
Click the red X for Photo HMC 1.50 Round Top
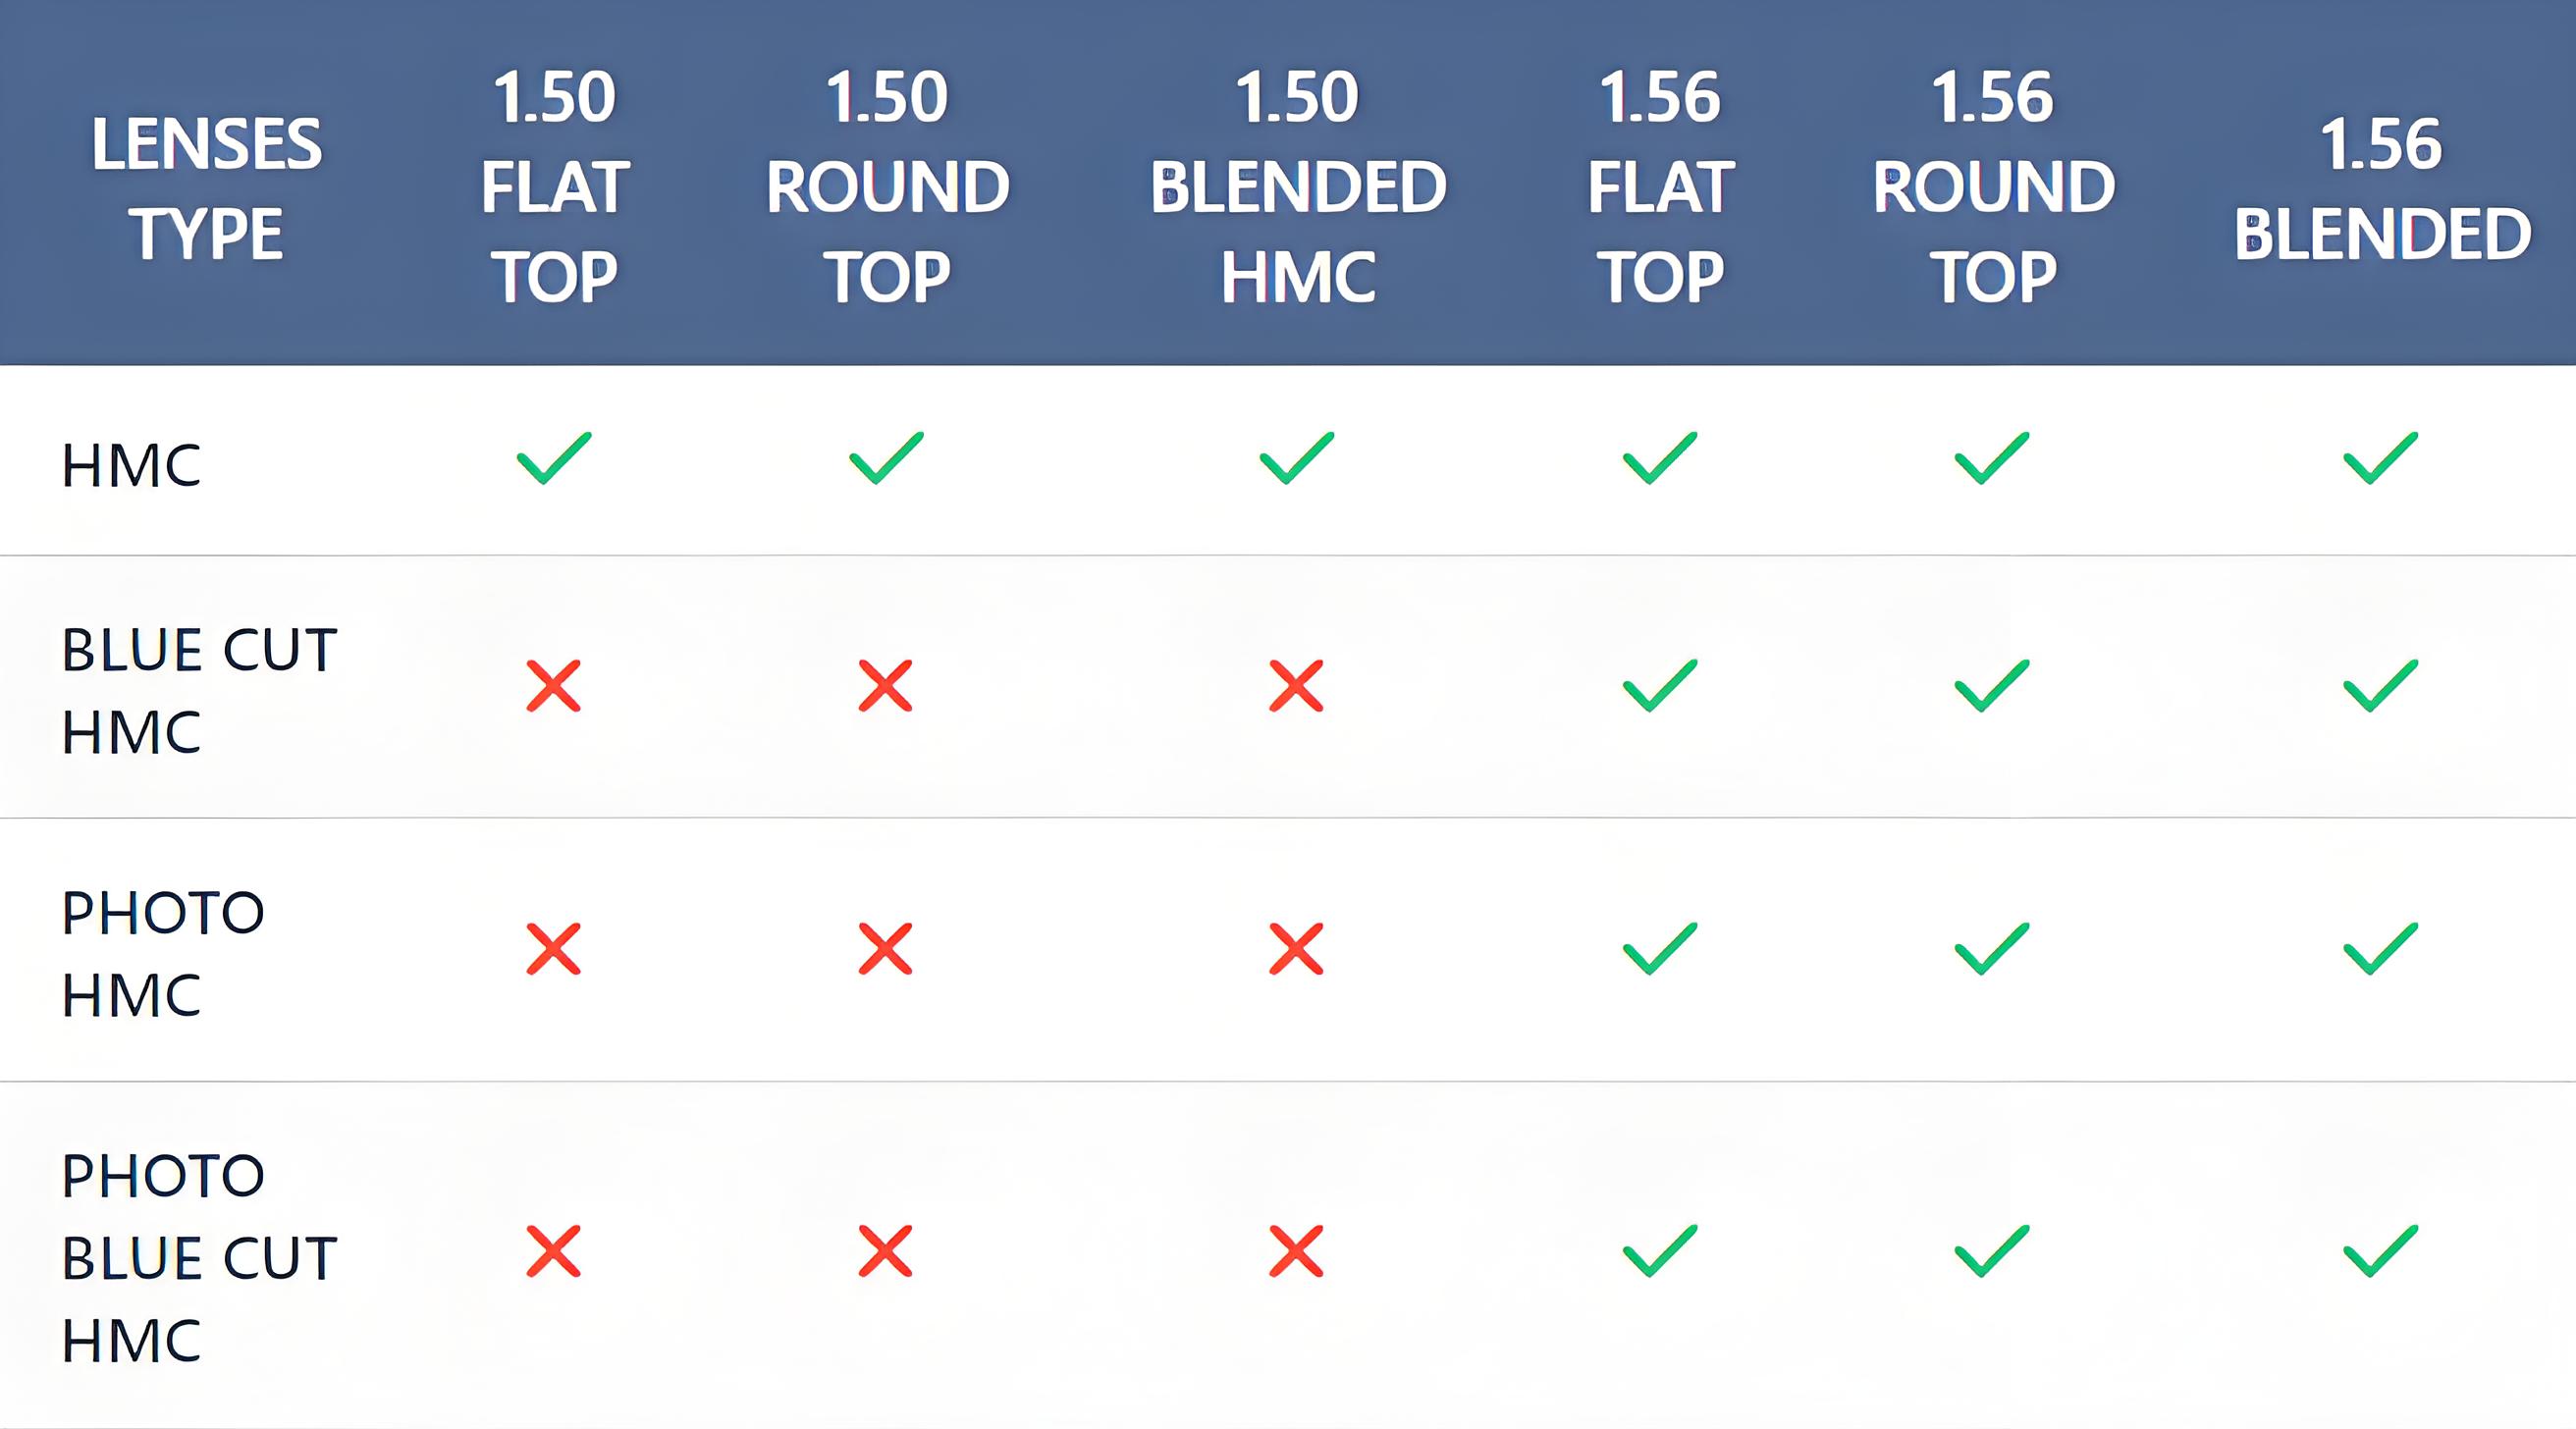(x=885, y=948)
